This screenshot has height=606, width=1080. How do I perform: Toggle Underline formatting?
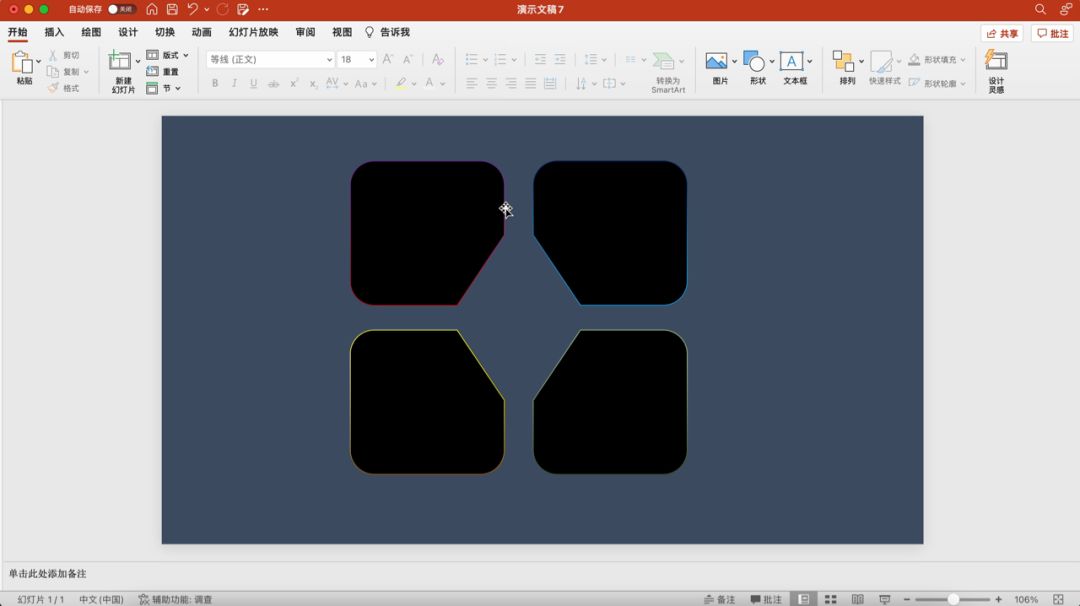pyautogui.click(x=253, y=83)
